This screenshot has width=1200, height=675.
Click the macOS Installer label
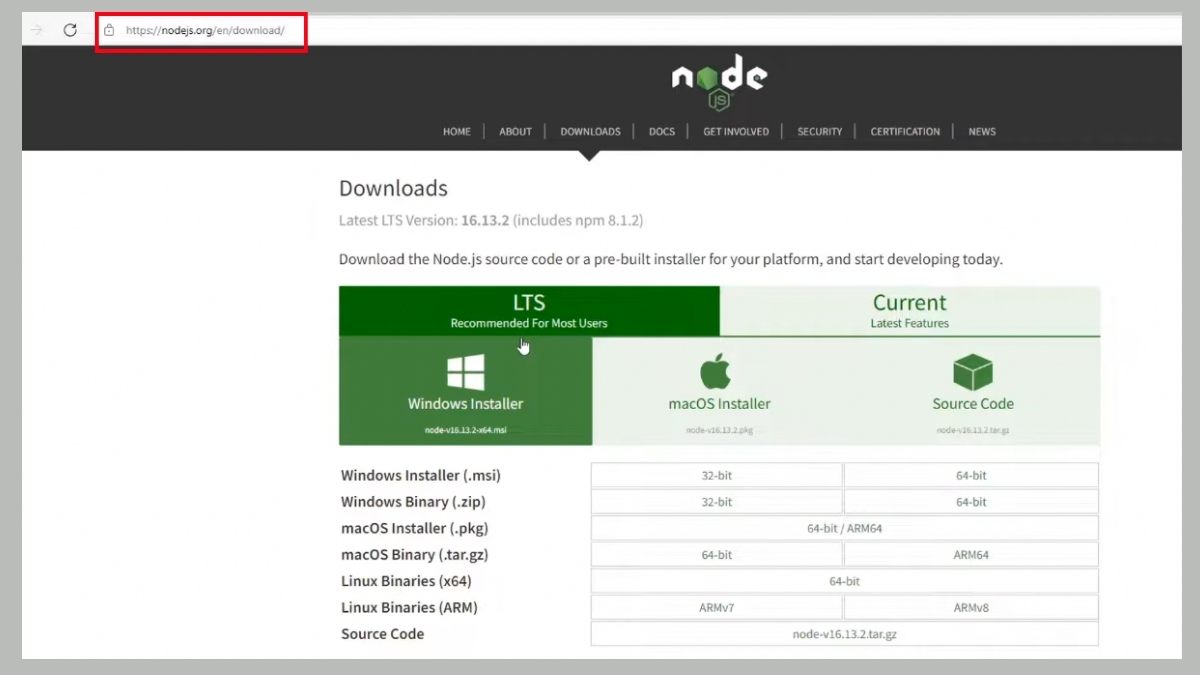719,404
